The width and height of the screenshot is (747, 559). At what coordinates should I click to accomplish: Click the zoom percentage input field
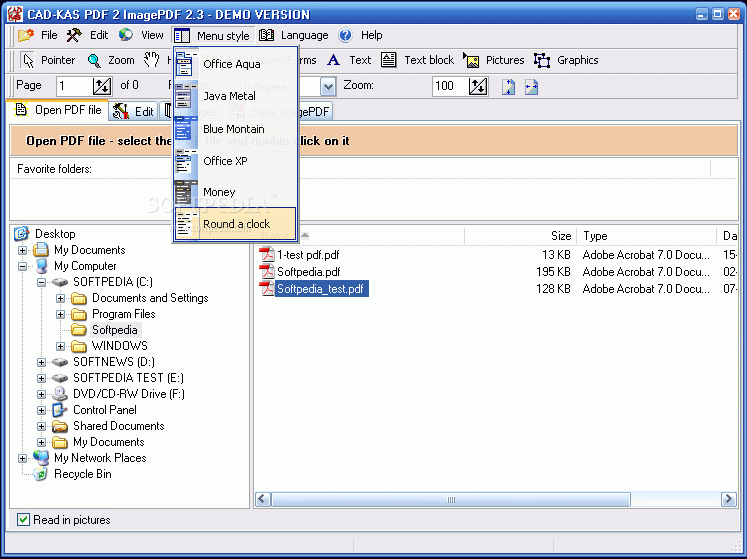[x=451, y=86]
